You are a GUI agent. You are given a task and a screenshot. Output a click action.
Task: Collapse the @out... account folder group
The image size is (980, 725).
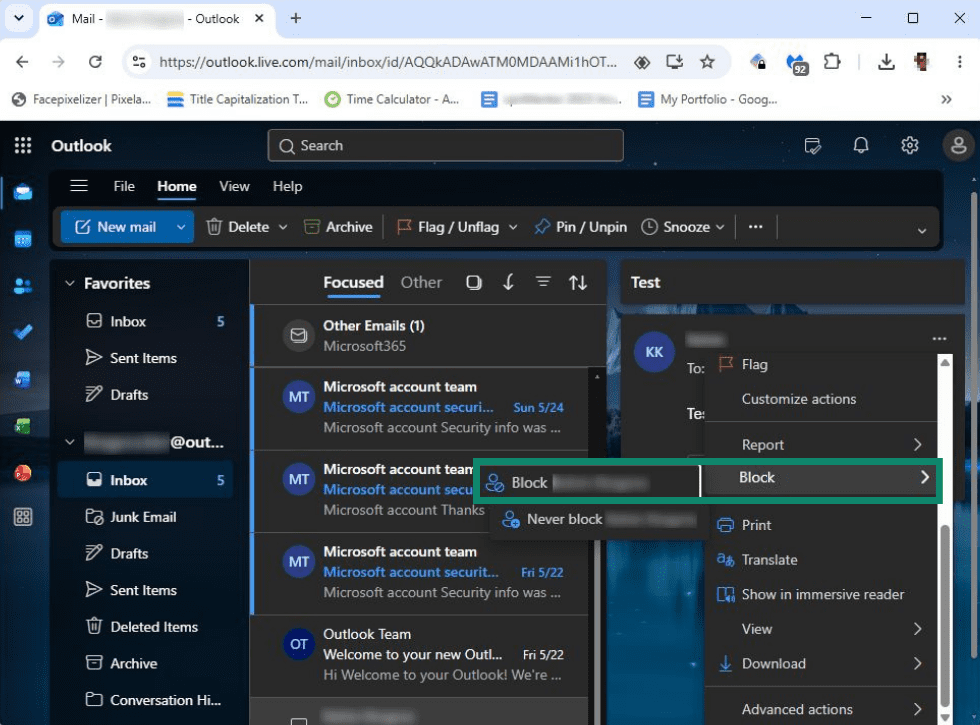point(70,442)
